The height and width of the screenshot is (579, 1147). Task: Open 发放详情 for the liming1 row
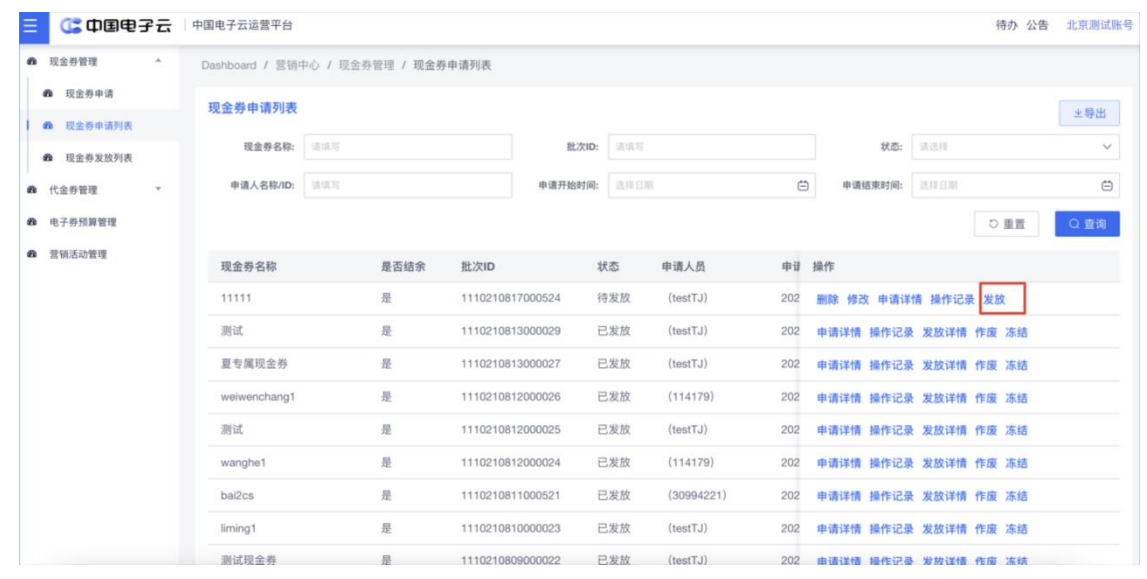(944, 529)
